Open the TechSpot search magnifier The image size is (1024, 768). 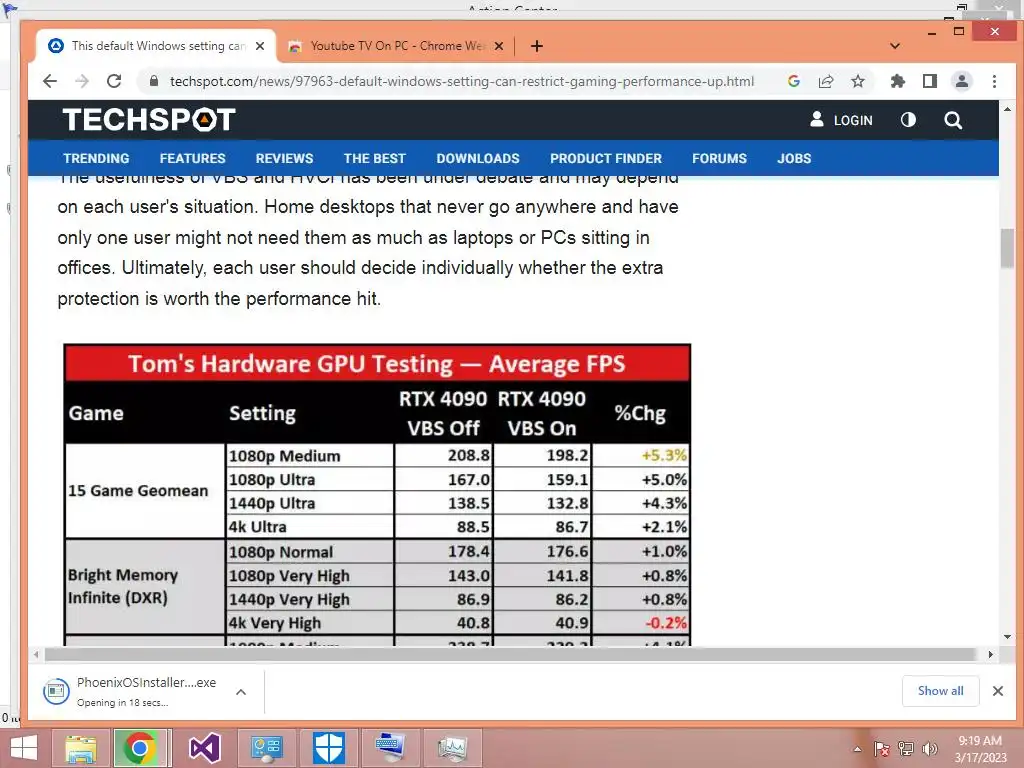pos(953,120)
